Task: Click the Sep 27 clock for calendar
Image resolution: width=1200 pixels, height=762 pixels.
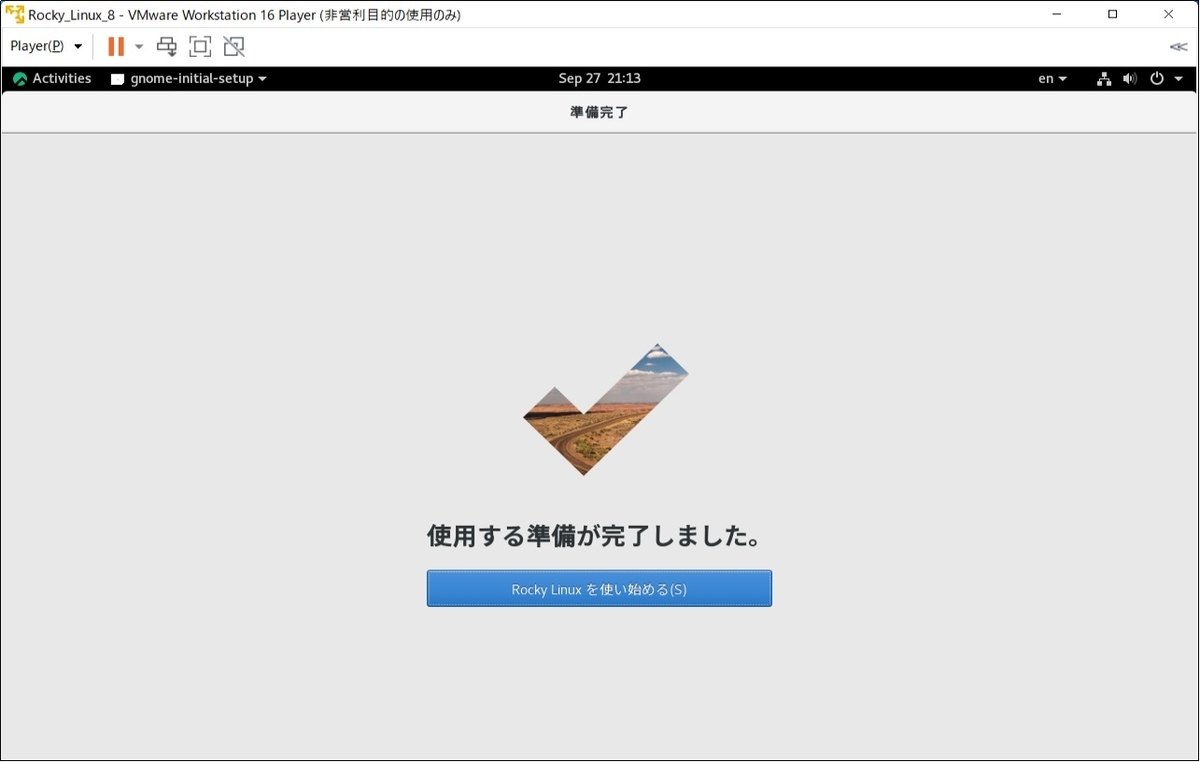Action: (x=599, y=78)
